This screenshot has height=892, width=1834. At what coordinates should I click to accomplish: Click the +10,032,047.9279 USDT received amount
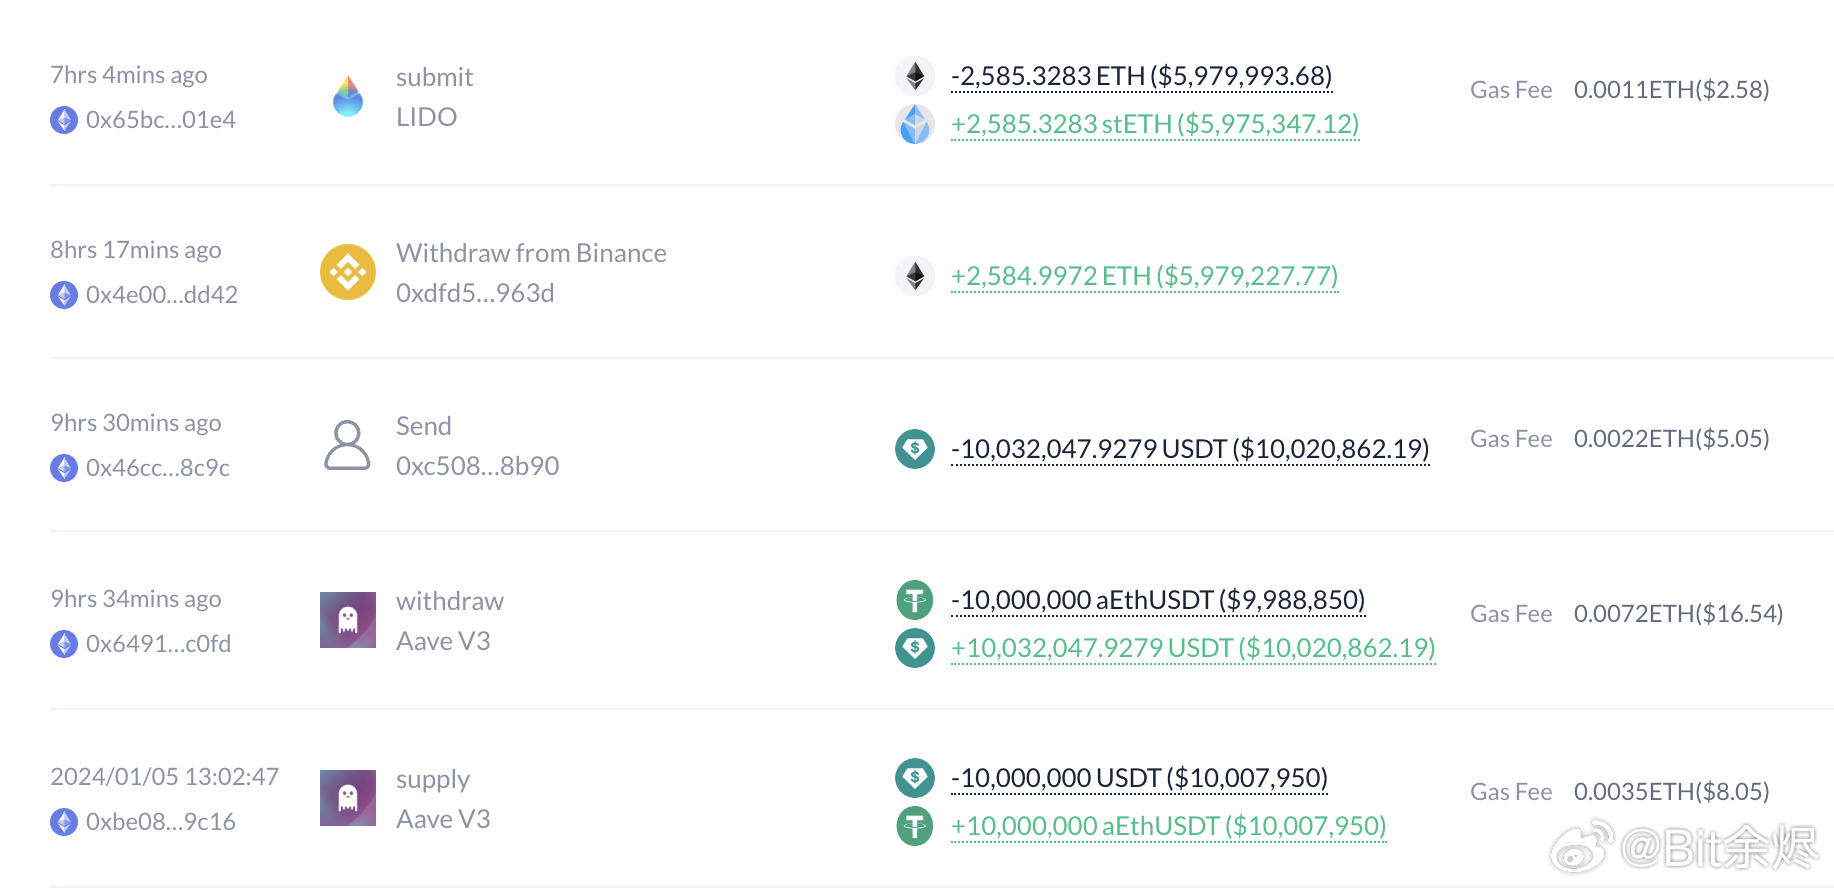[1193, 648]
